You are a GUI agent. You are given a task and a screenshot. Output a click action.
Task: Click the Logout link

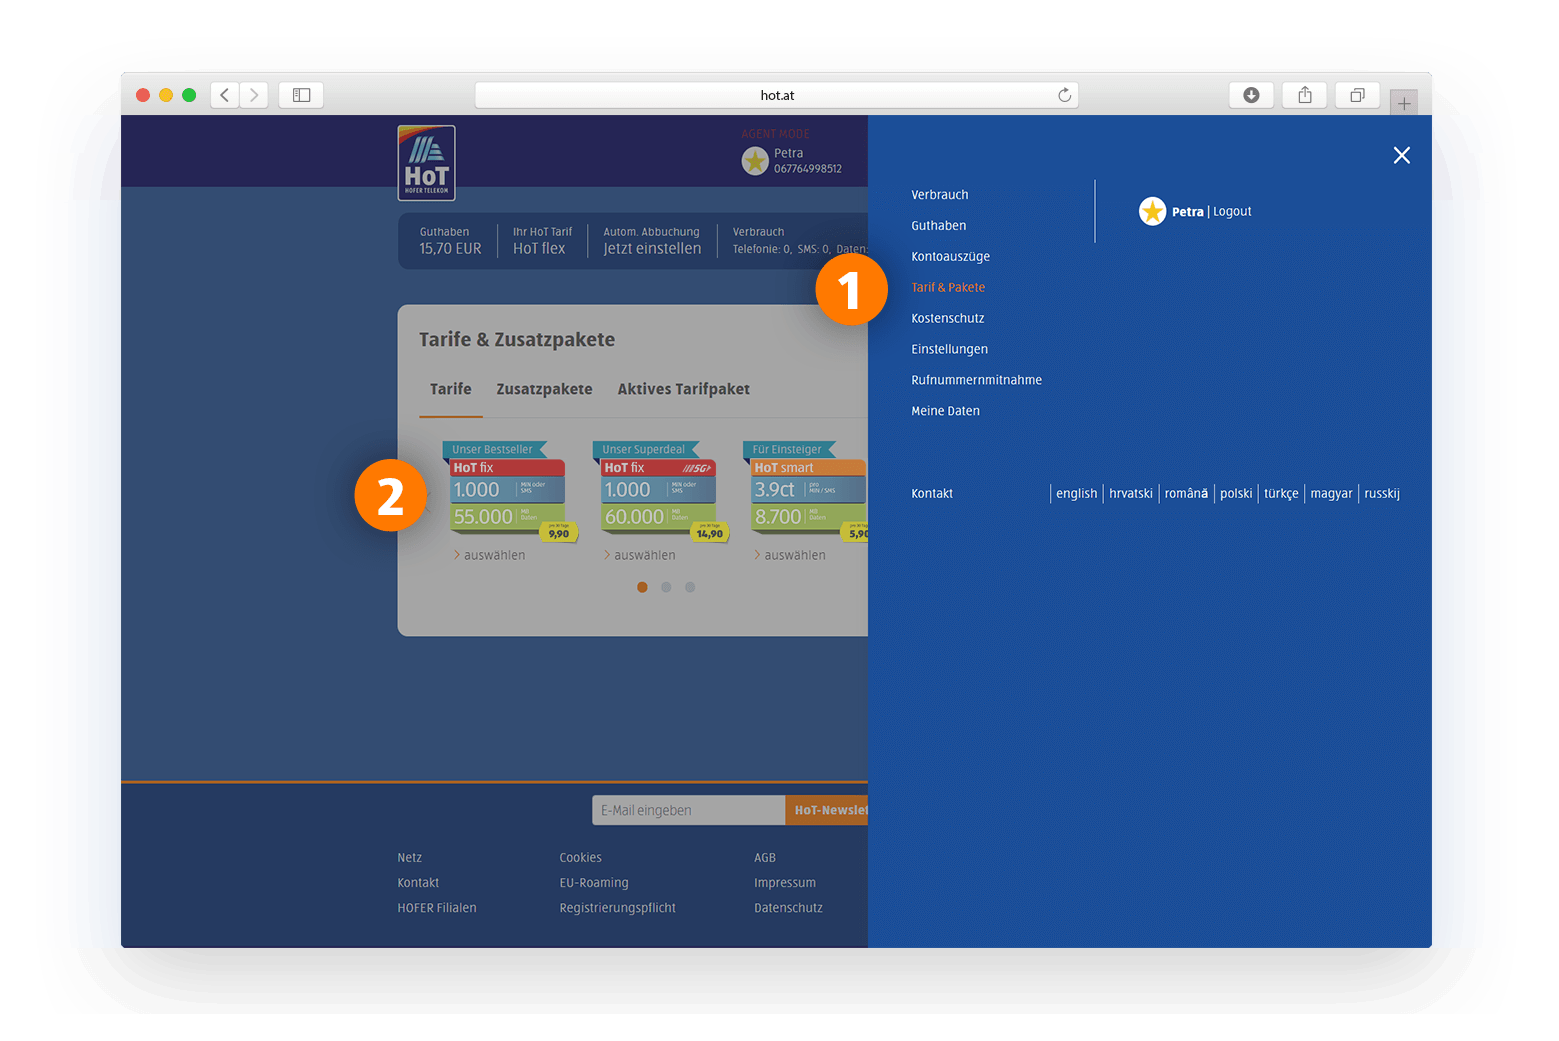point(1232,211)
